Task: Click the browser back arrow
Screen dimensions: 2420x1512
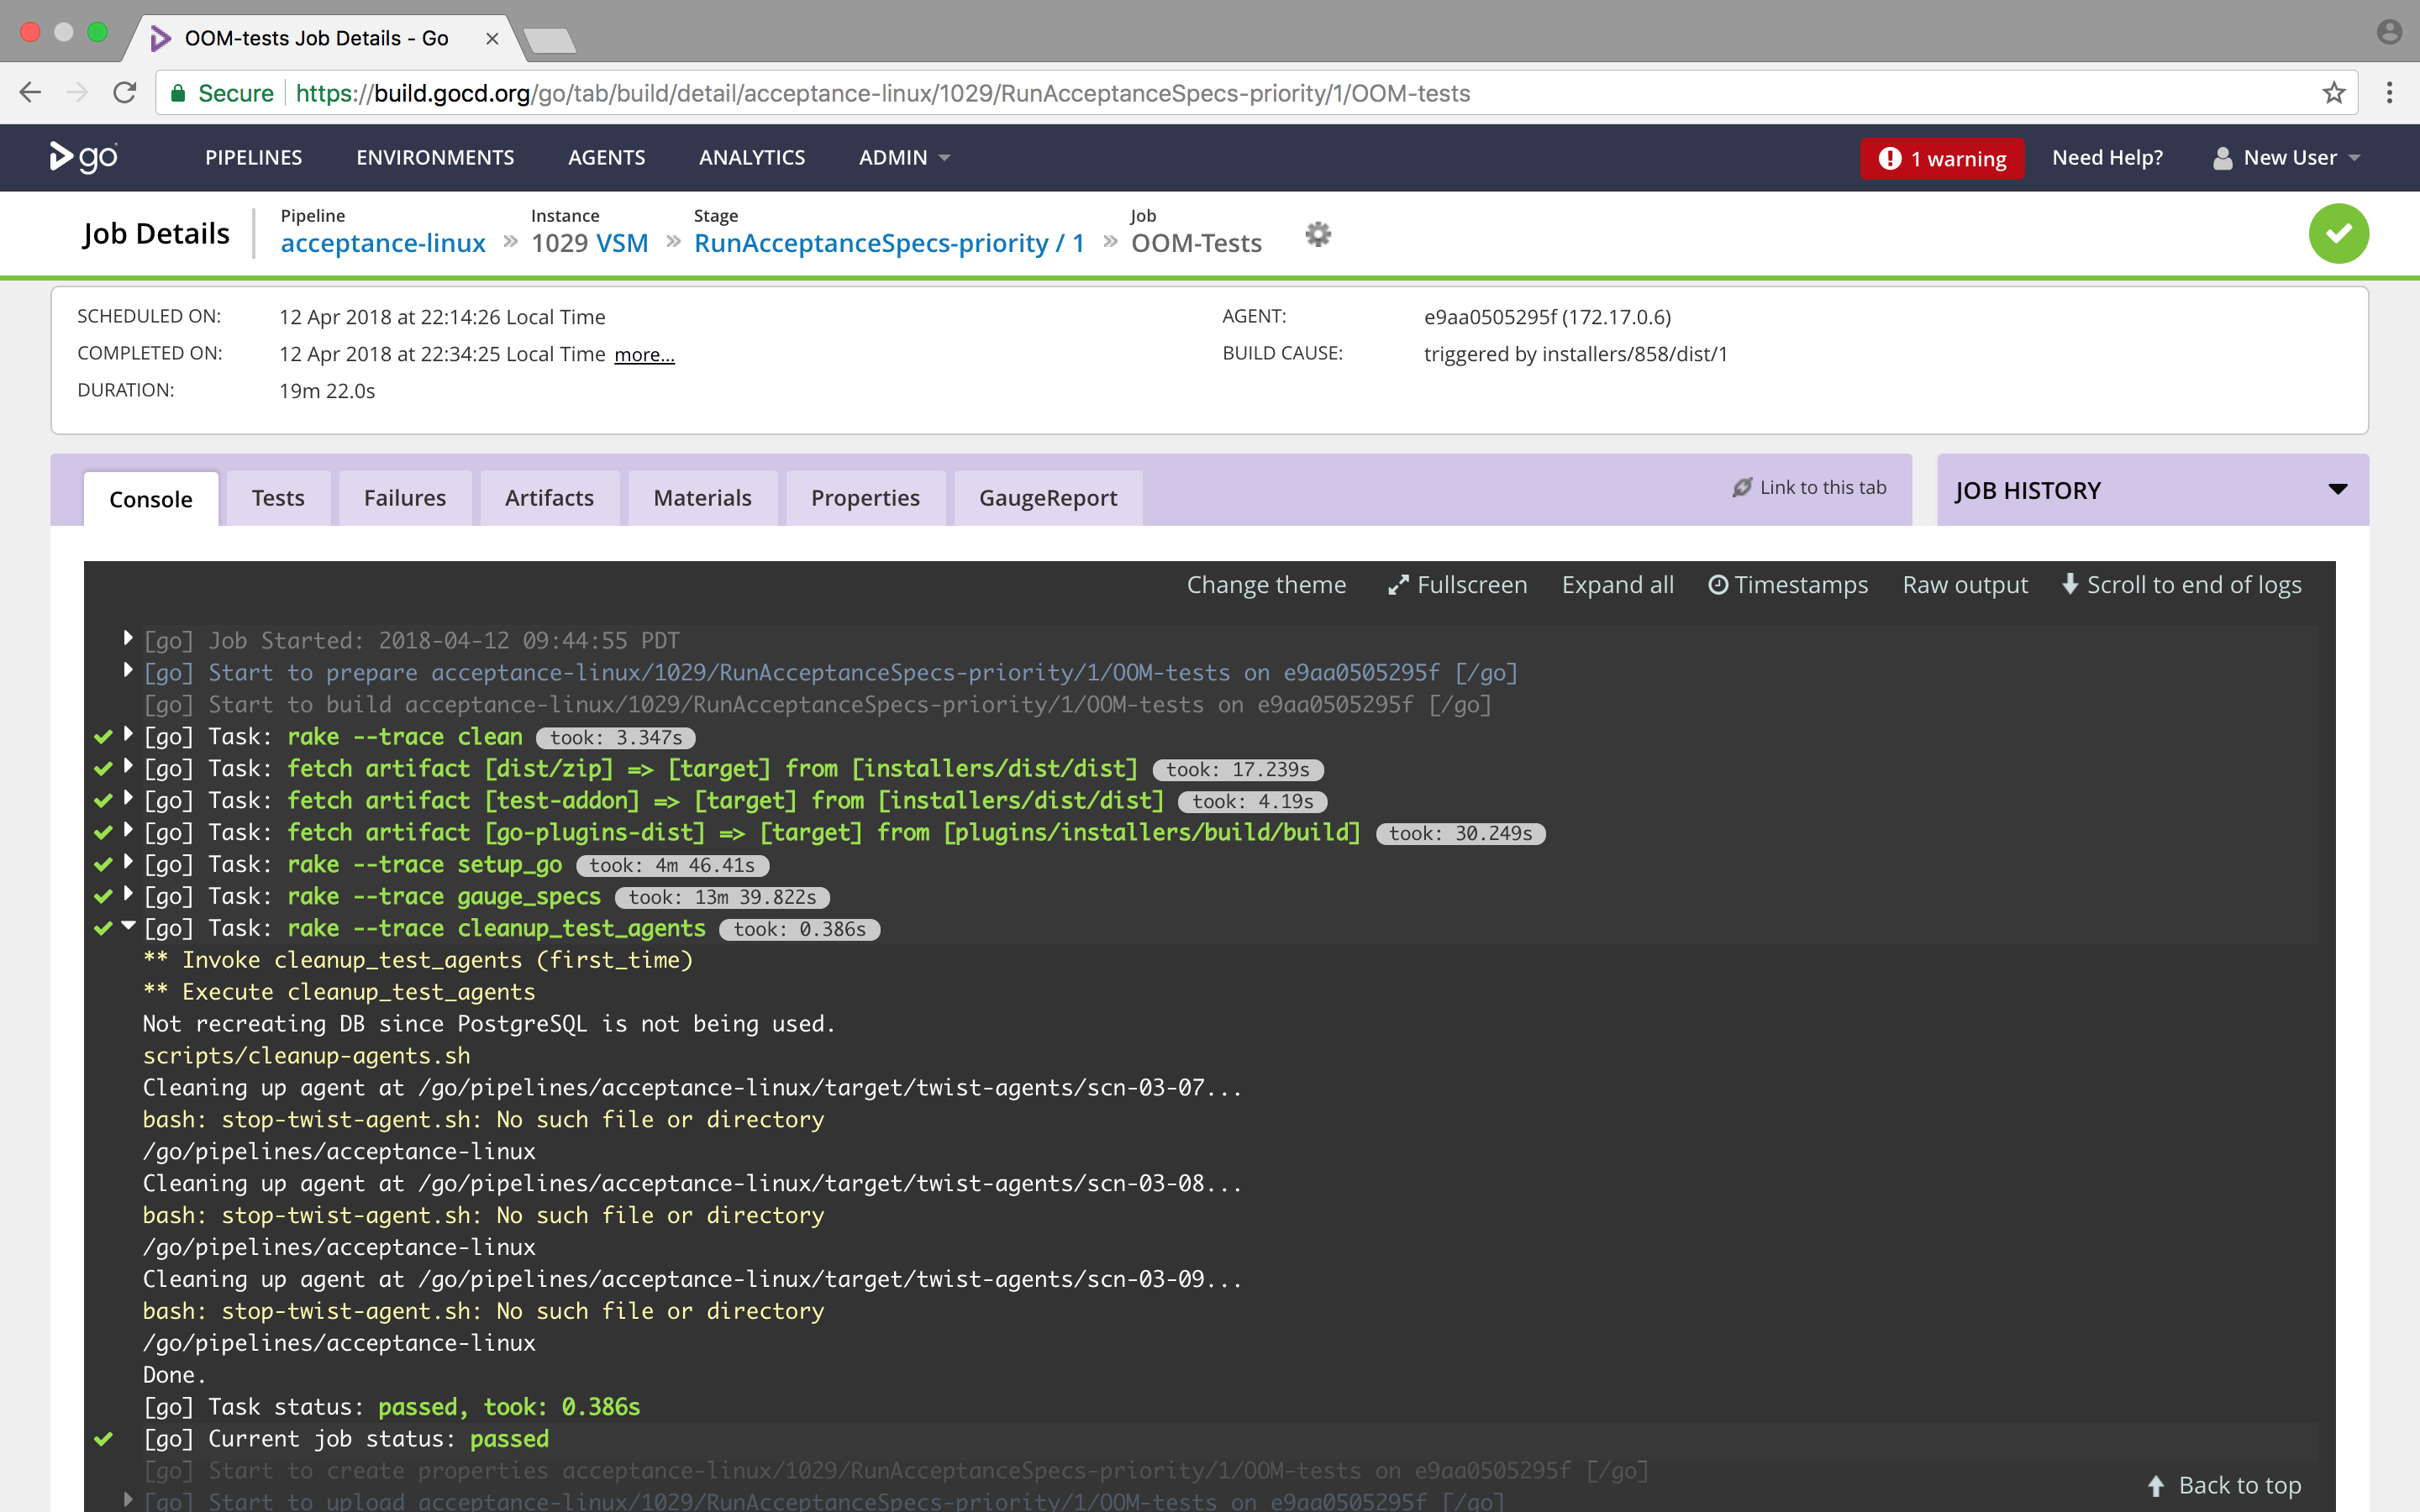Action: coord(30,93)
